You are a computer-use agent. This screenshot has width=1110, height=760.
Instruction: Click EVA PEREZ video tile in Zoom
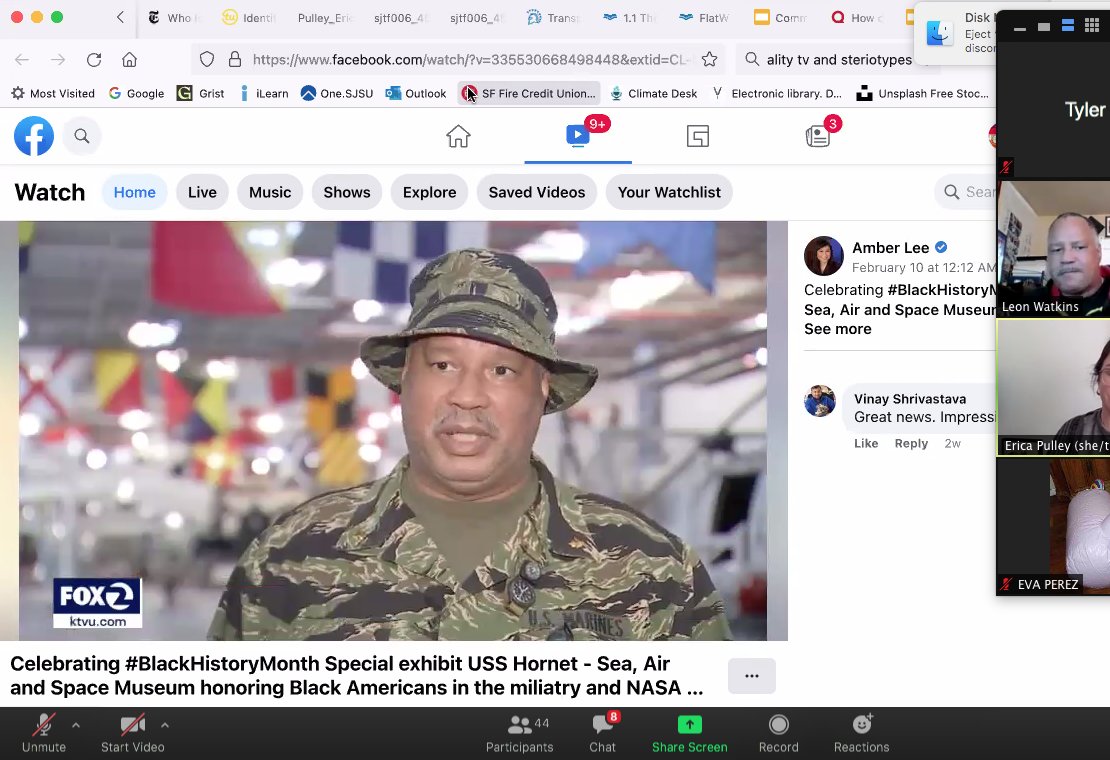point(1053,526)
